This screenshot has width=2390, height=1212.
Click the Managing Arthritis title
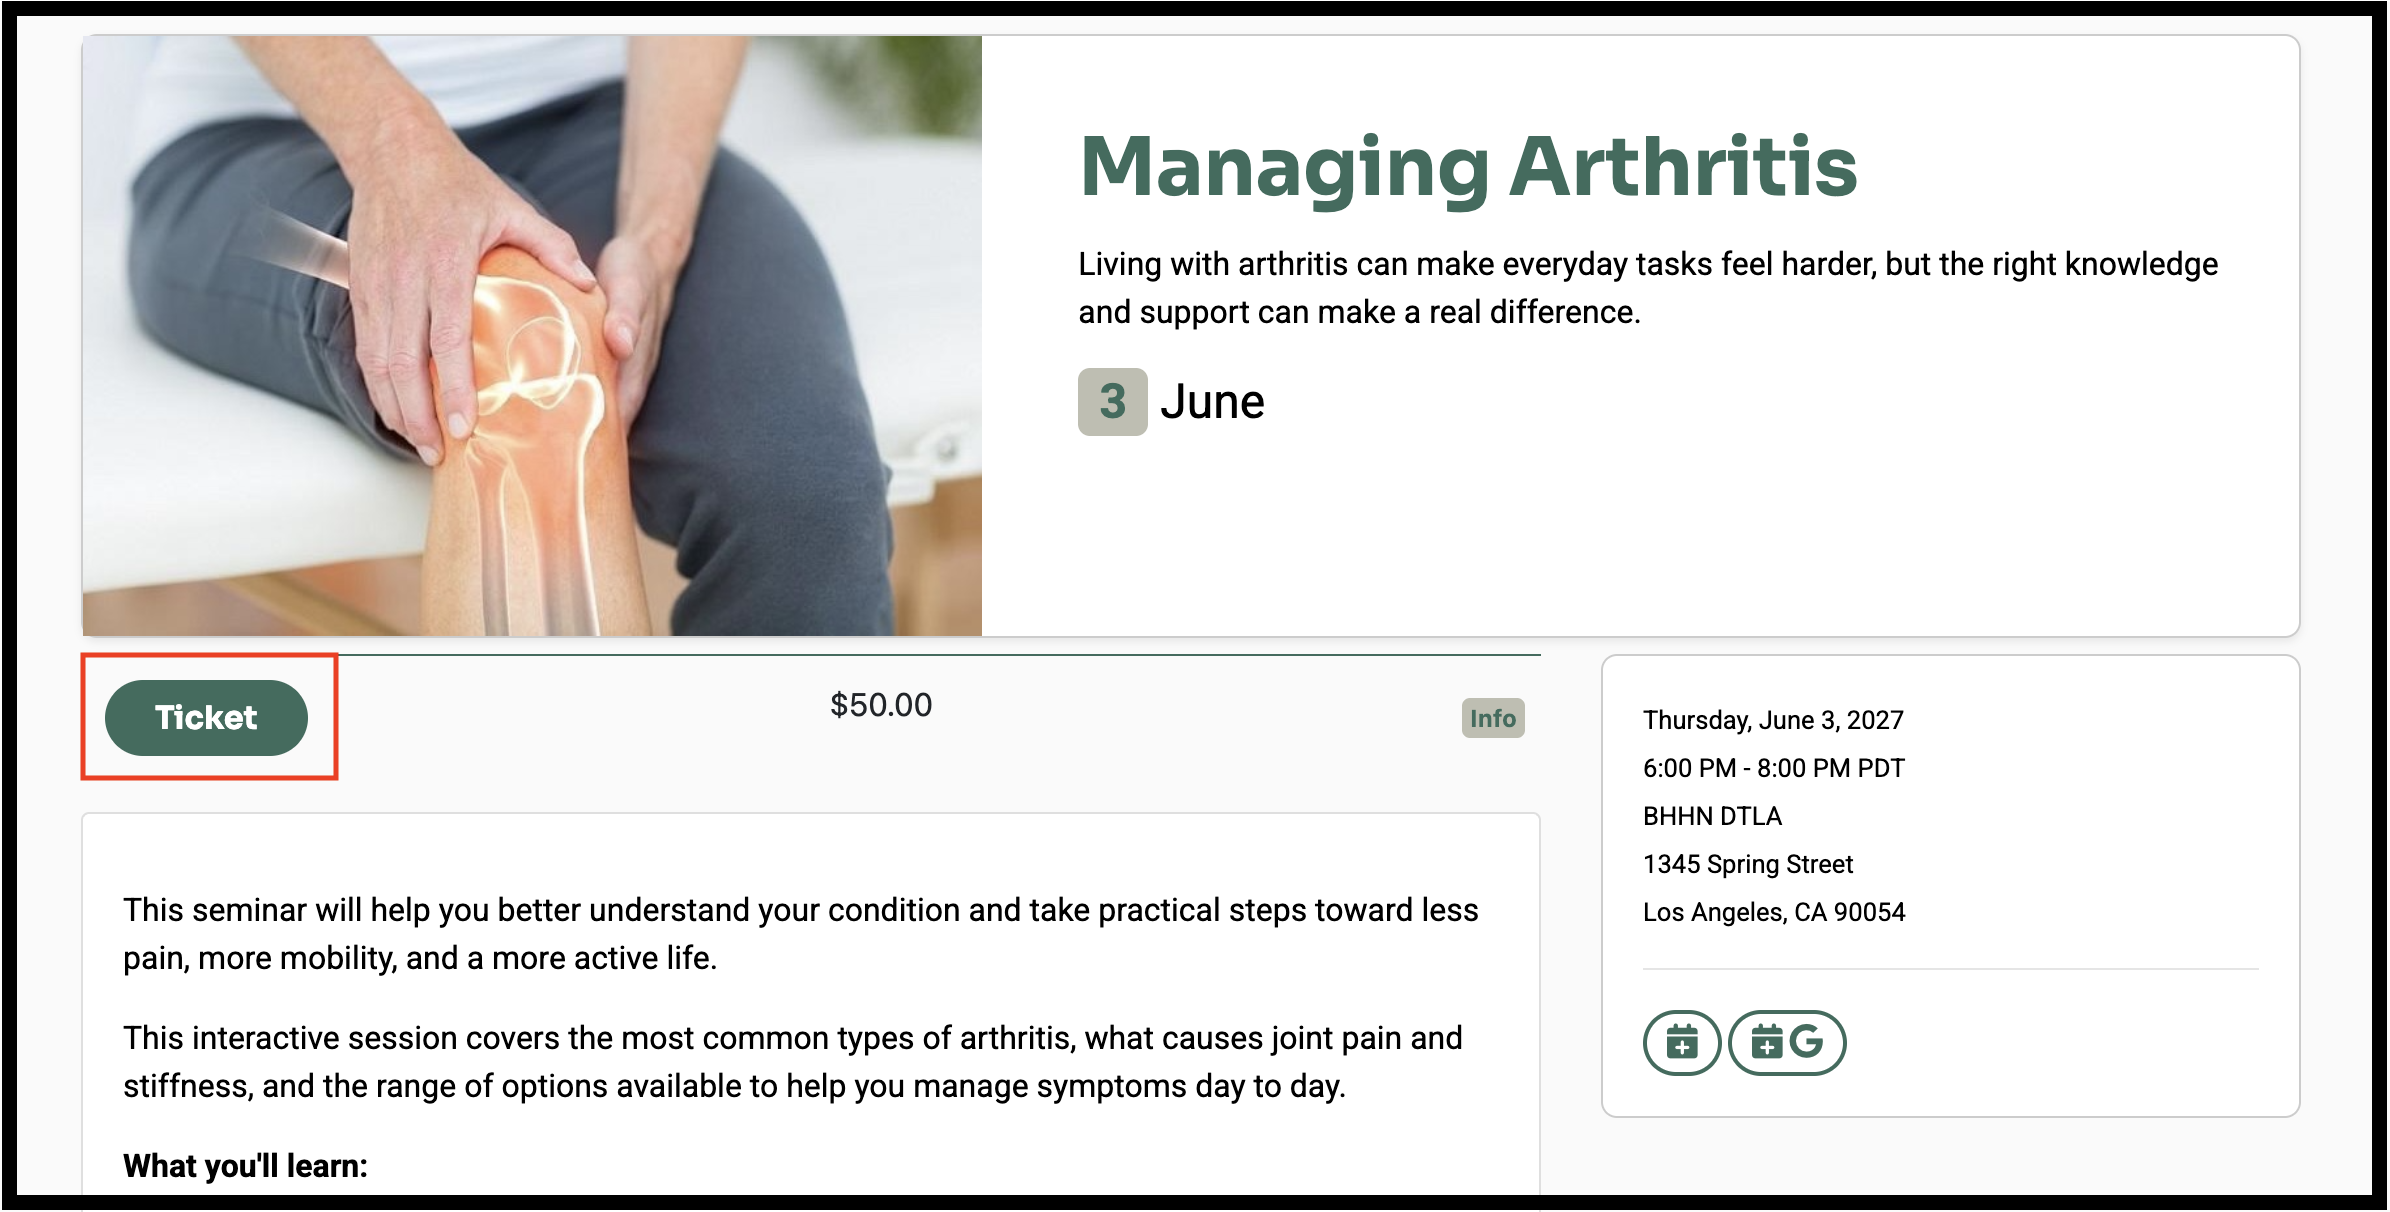coord(1468,167)
